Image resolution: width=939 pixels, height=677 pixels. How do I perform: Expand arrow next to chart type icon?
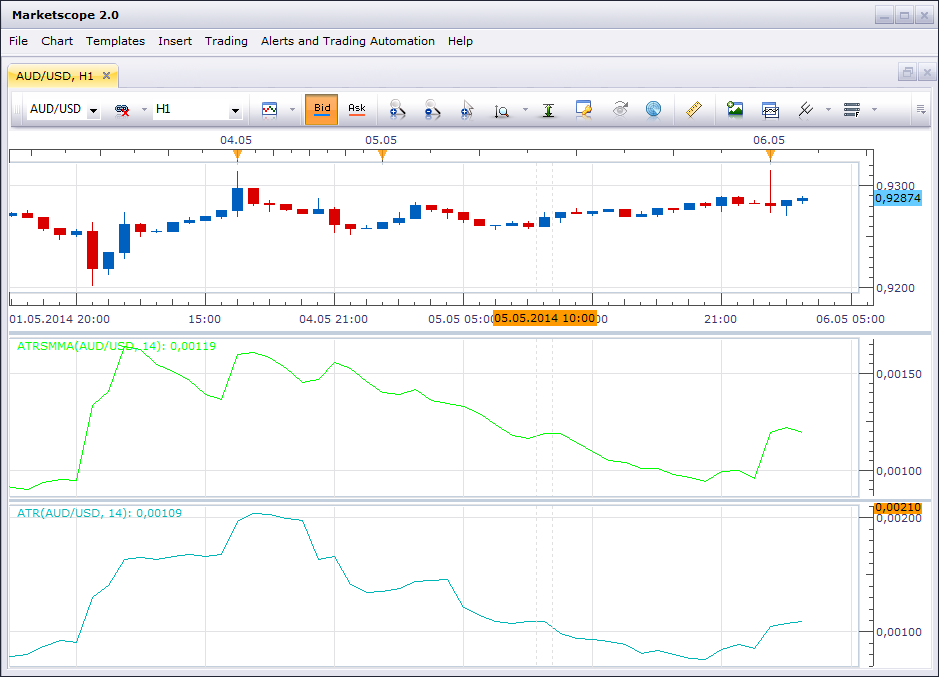[x=292, y=110]
